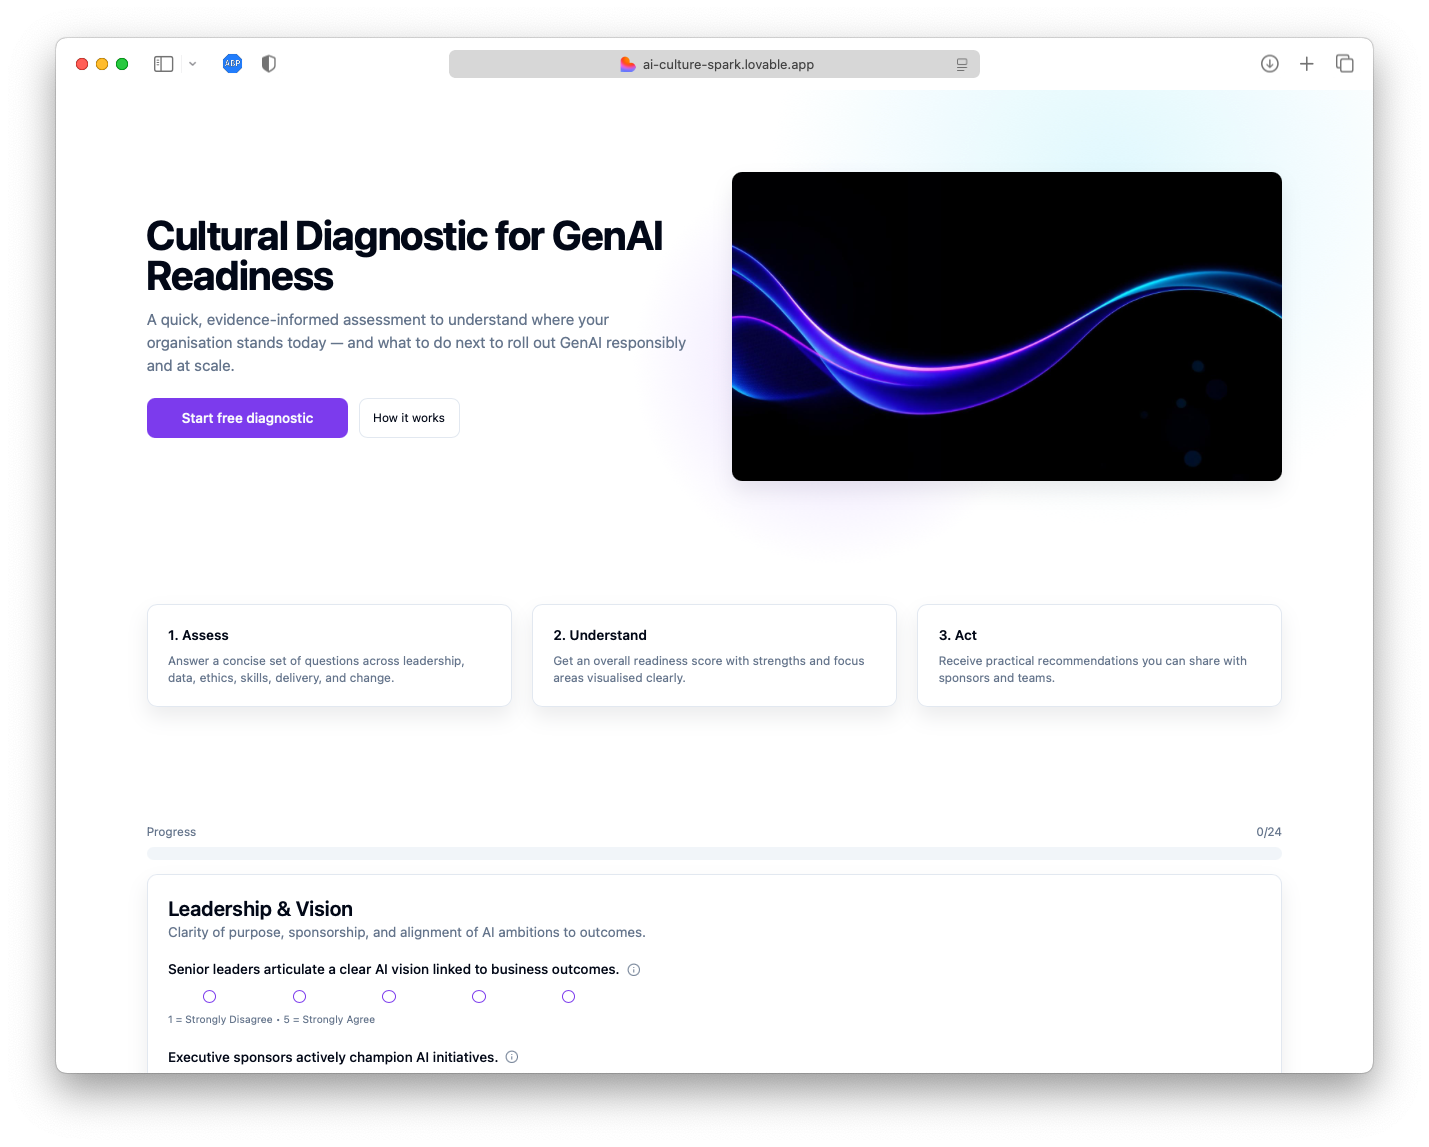Select the 3. Act card
1429x1147 pixels.
tap(1099, 655)
